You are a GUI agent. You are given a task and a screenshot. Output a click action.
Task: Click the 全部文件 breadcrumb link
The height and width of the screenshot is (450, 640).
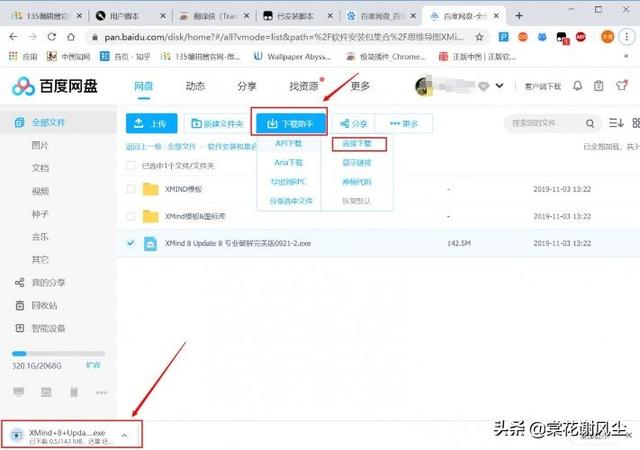(x=182, y=147)
